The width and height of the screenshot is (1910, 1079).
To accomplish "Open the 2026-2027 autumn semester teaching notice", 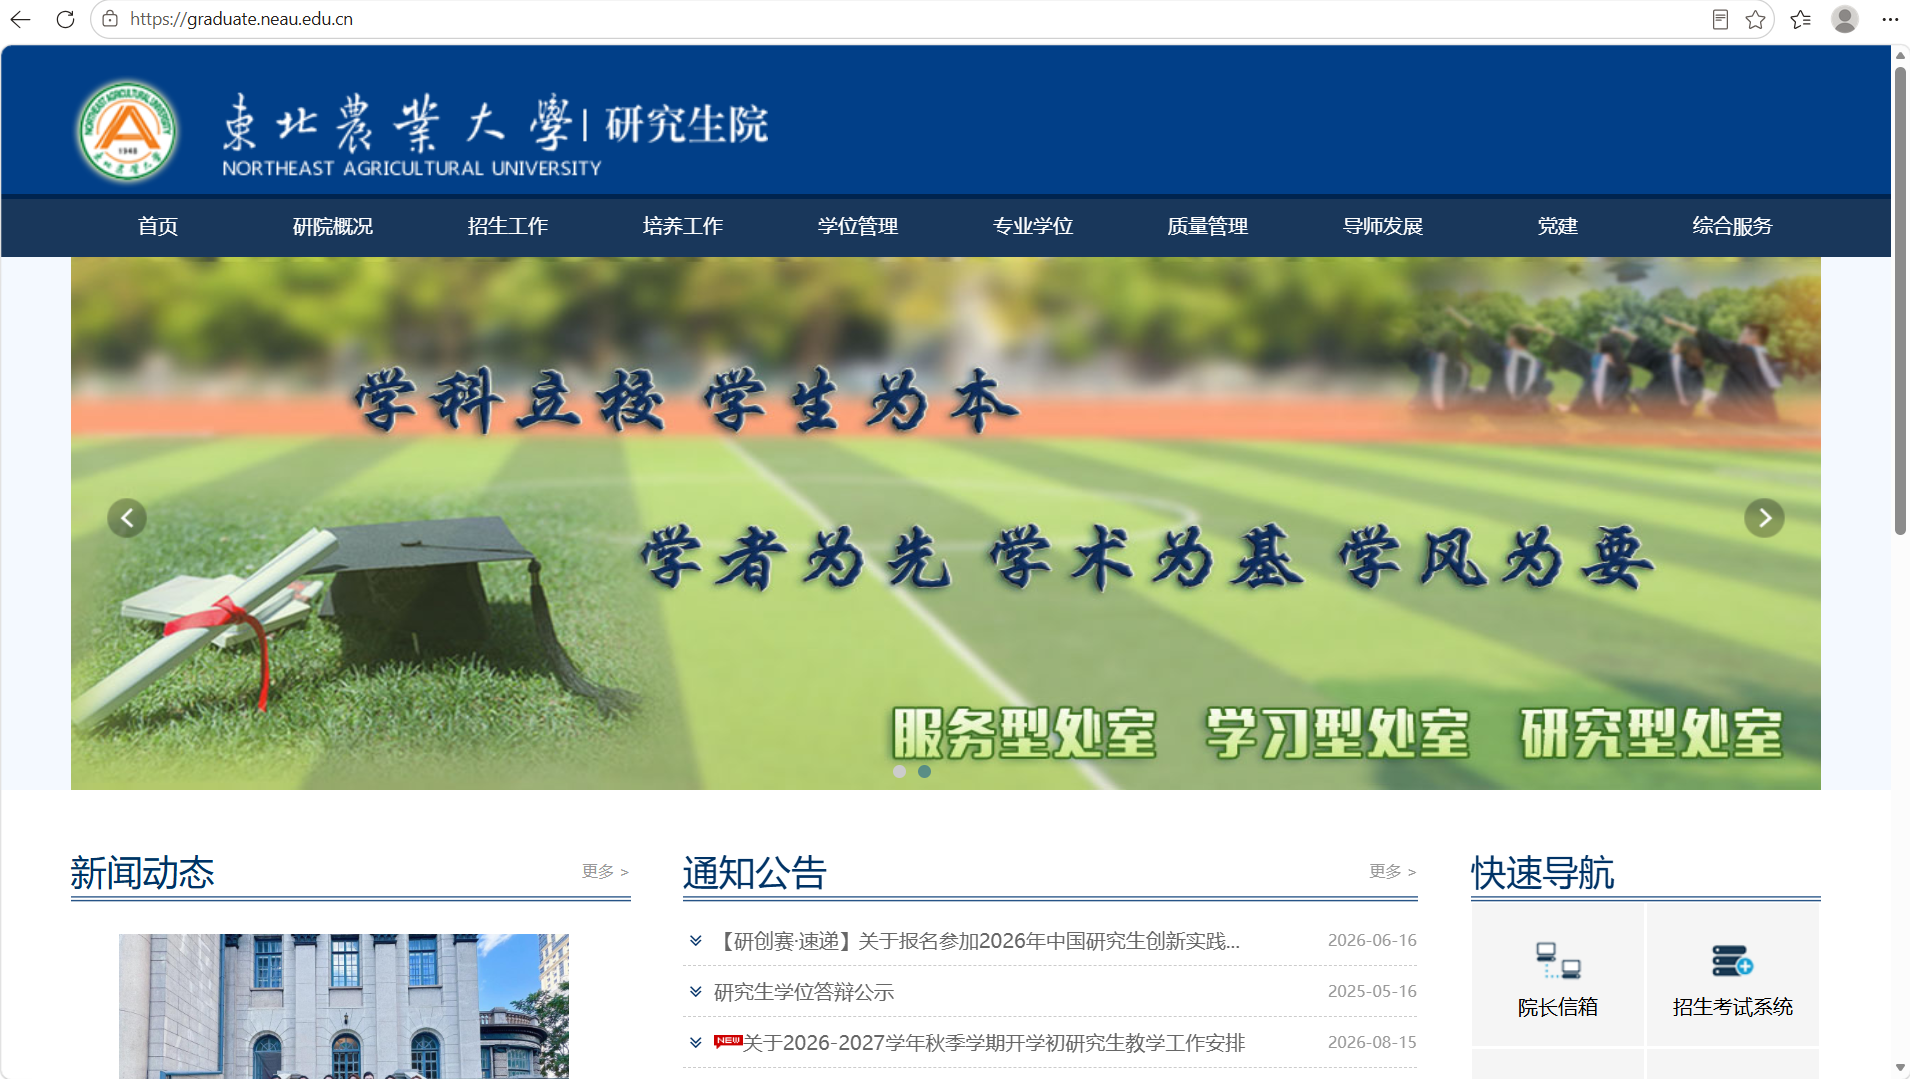I will pos(994,1043).
